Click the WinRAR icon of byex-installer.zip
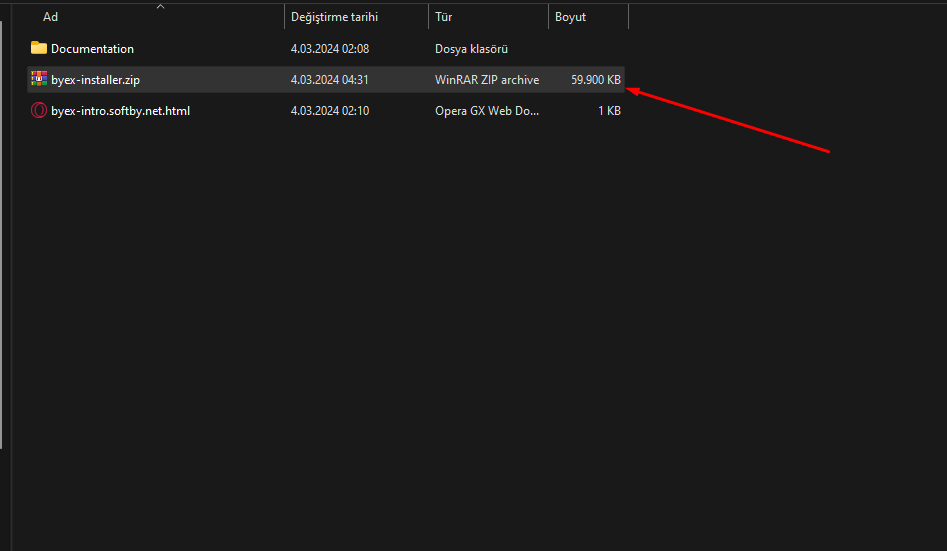The width and height of the screenshot is (947, 551). pos(39,79)
